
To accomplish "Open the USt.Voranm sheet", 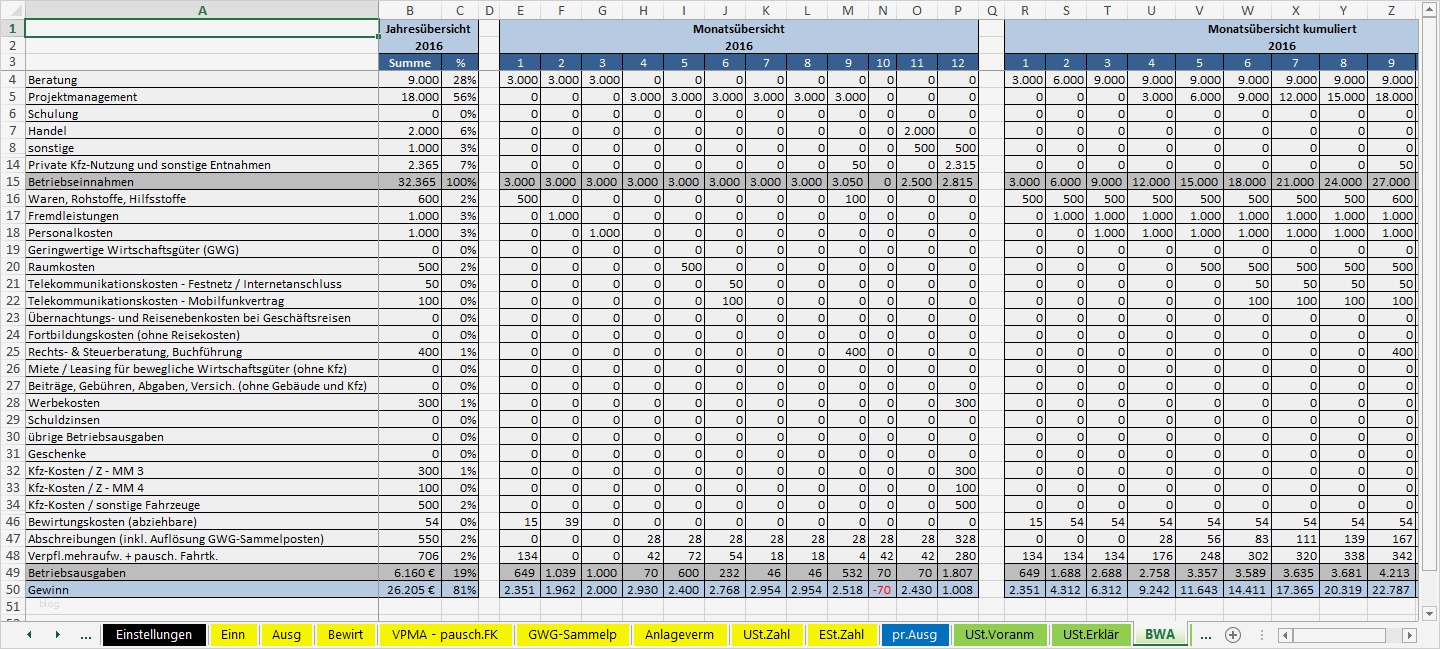I will [999, 634].
